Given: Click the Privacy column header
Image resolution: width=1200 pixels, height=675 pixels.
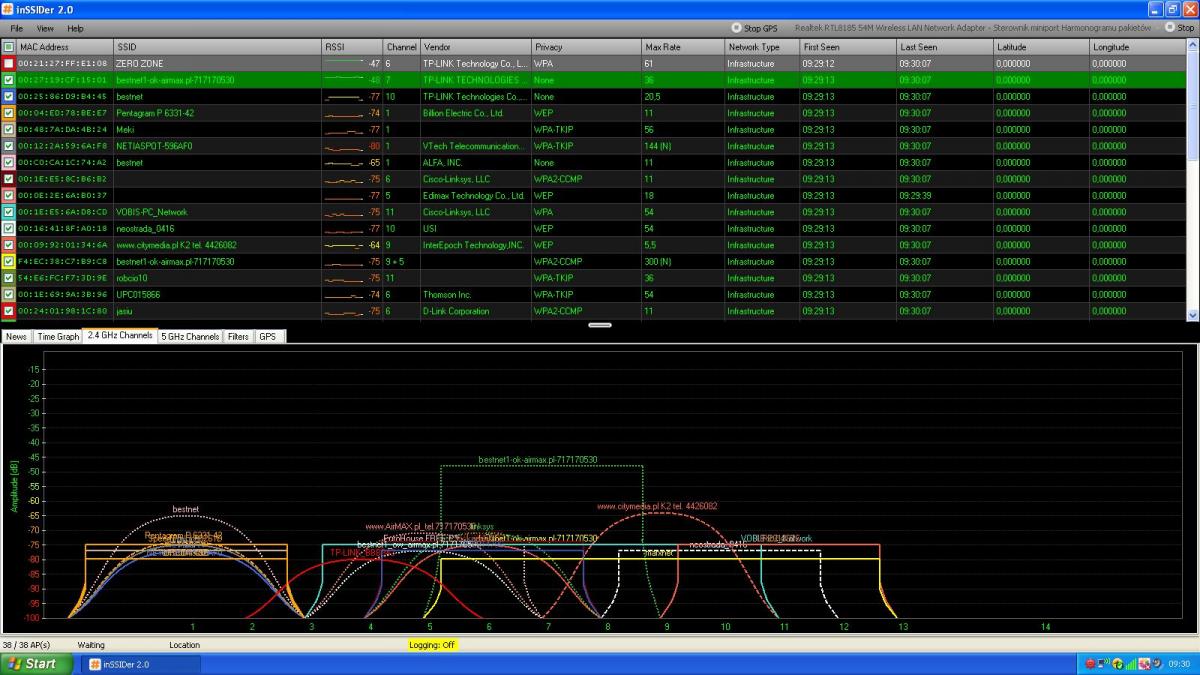Looking at the screenshot, I should pos(586,47).
